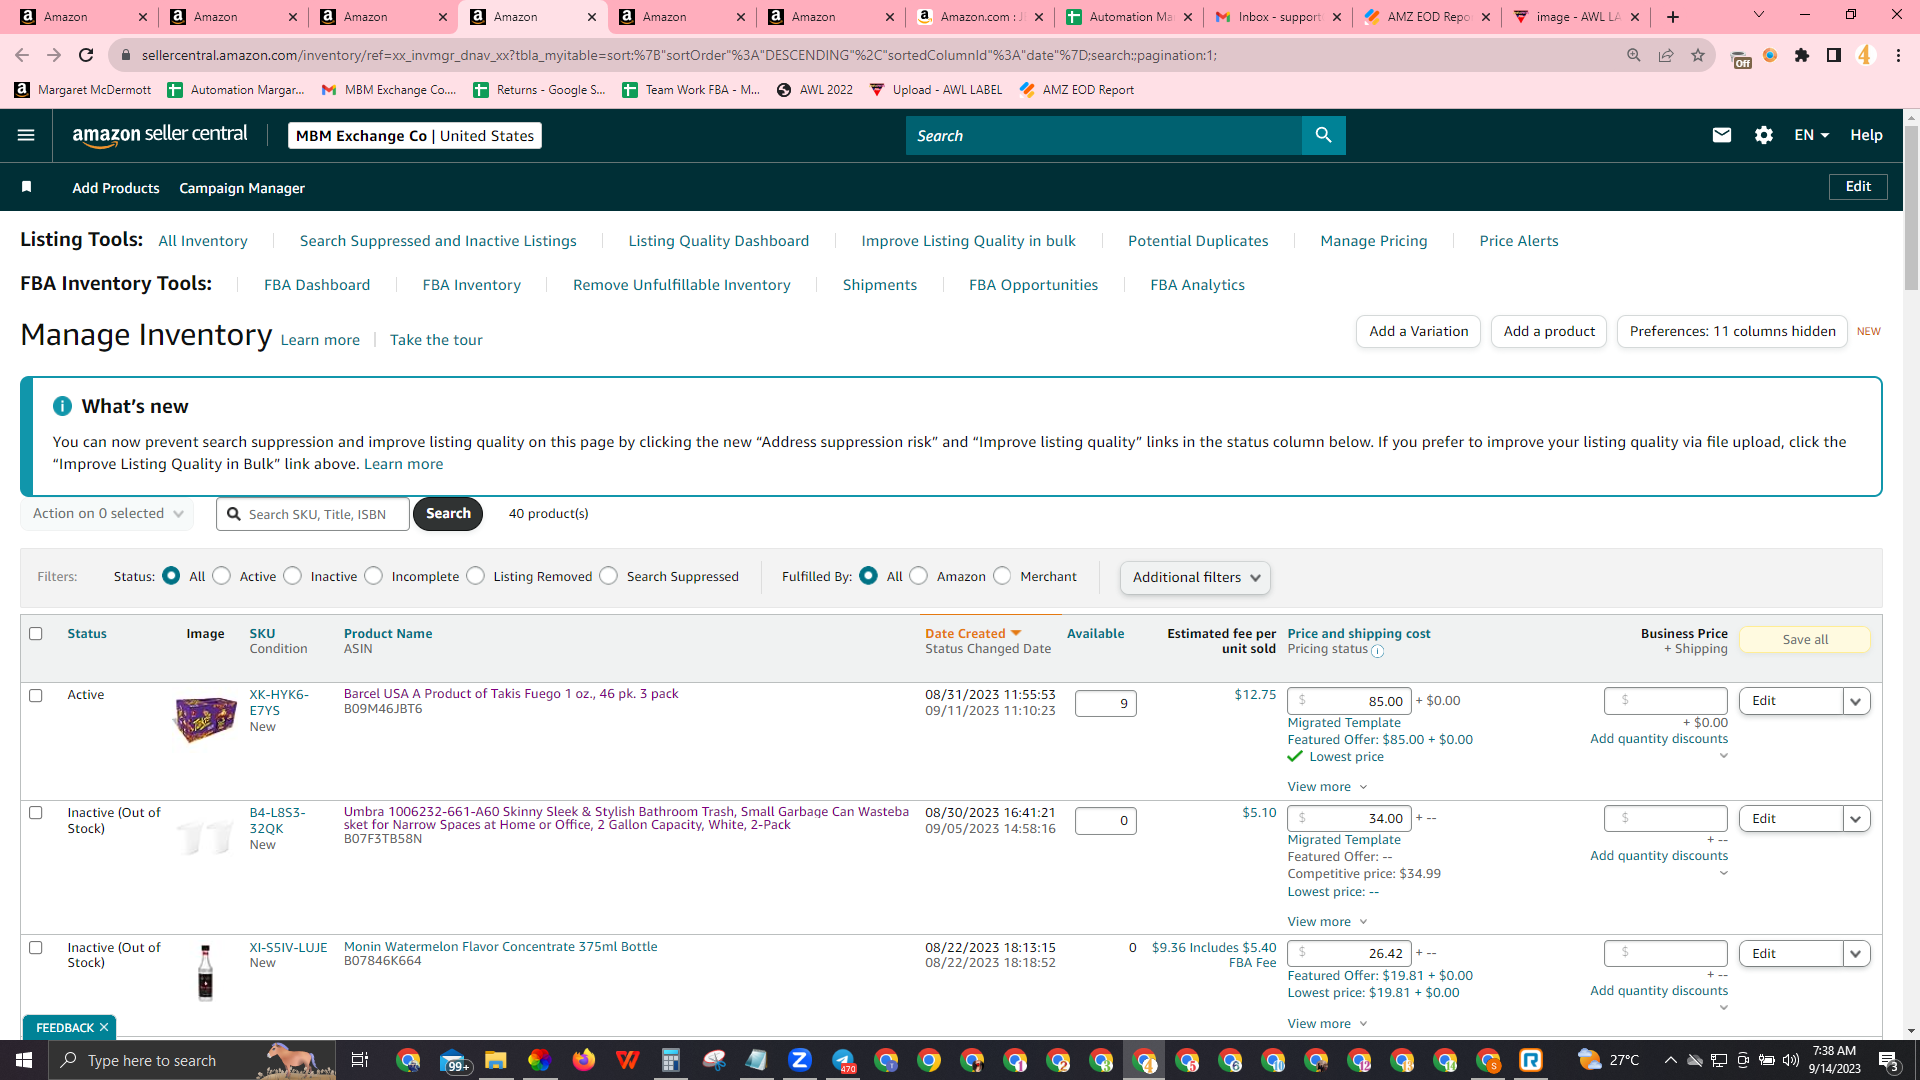
Task: Open a new browser tab with plus icon
Action: coord(1673,17)
